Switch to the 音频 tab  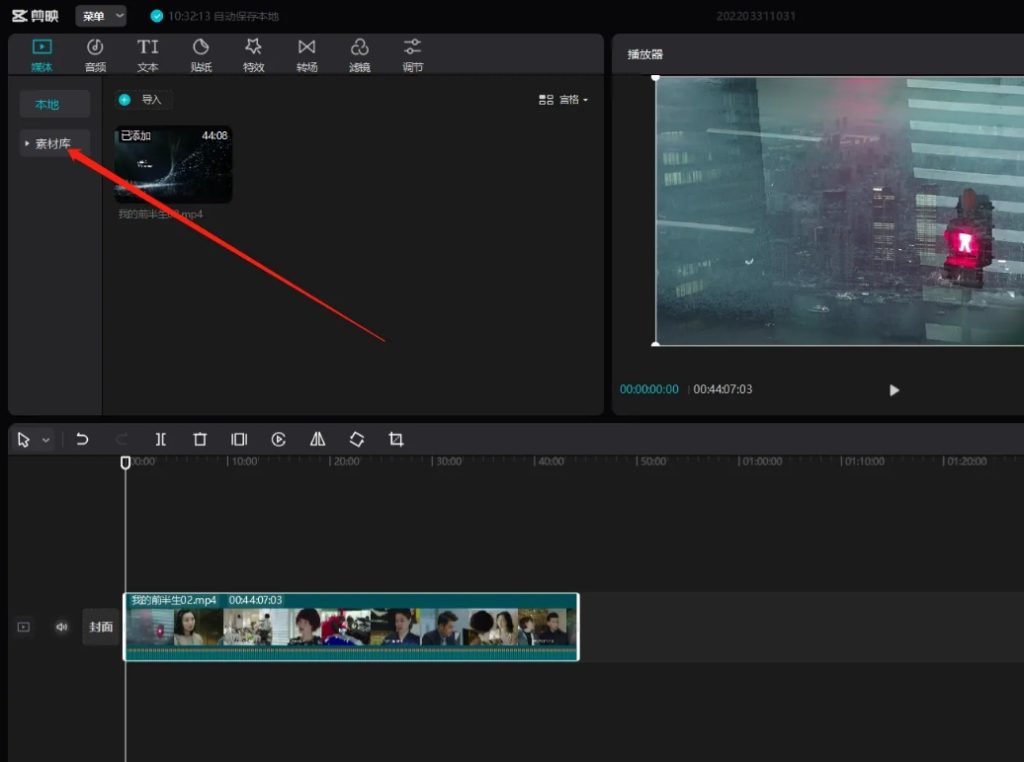point(95,55)
